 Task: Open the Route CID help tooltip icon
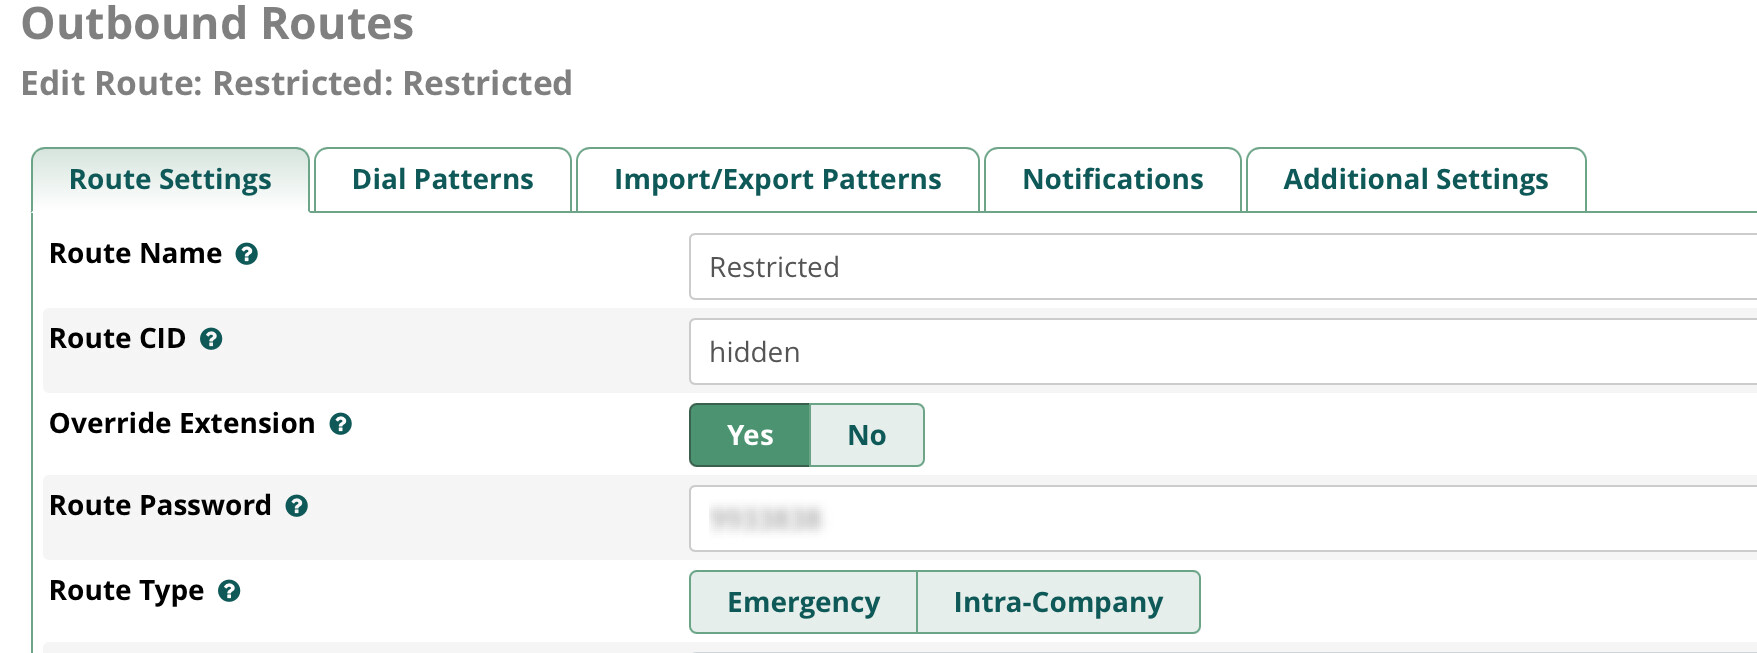(x=211, y=339)
